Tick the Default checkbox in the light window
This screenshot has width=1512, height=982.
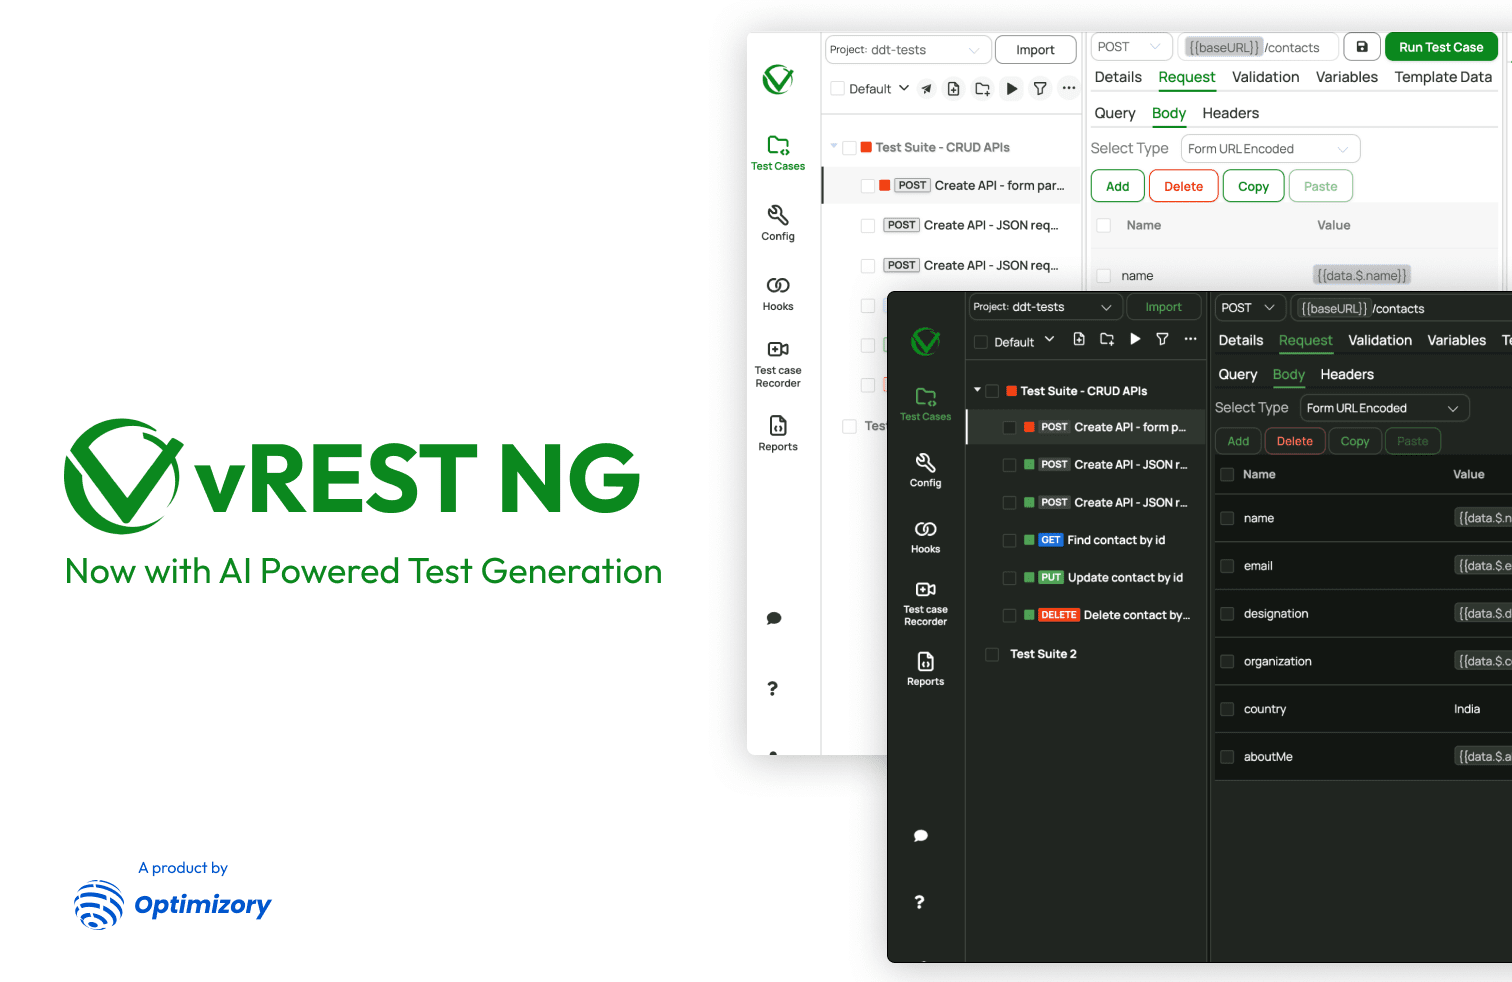coord(838,89)
